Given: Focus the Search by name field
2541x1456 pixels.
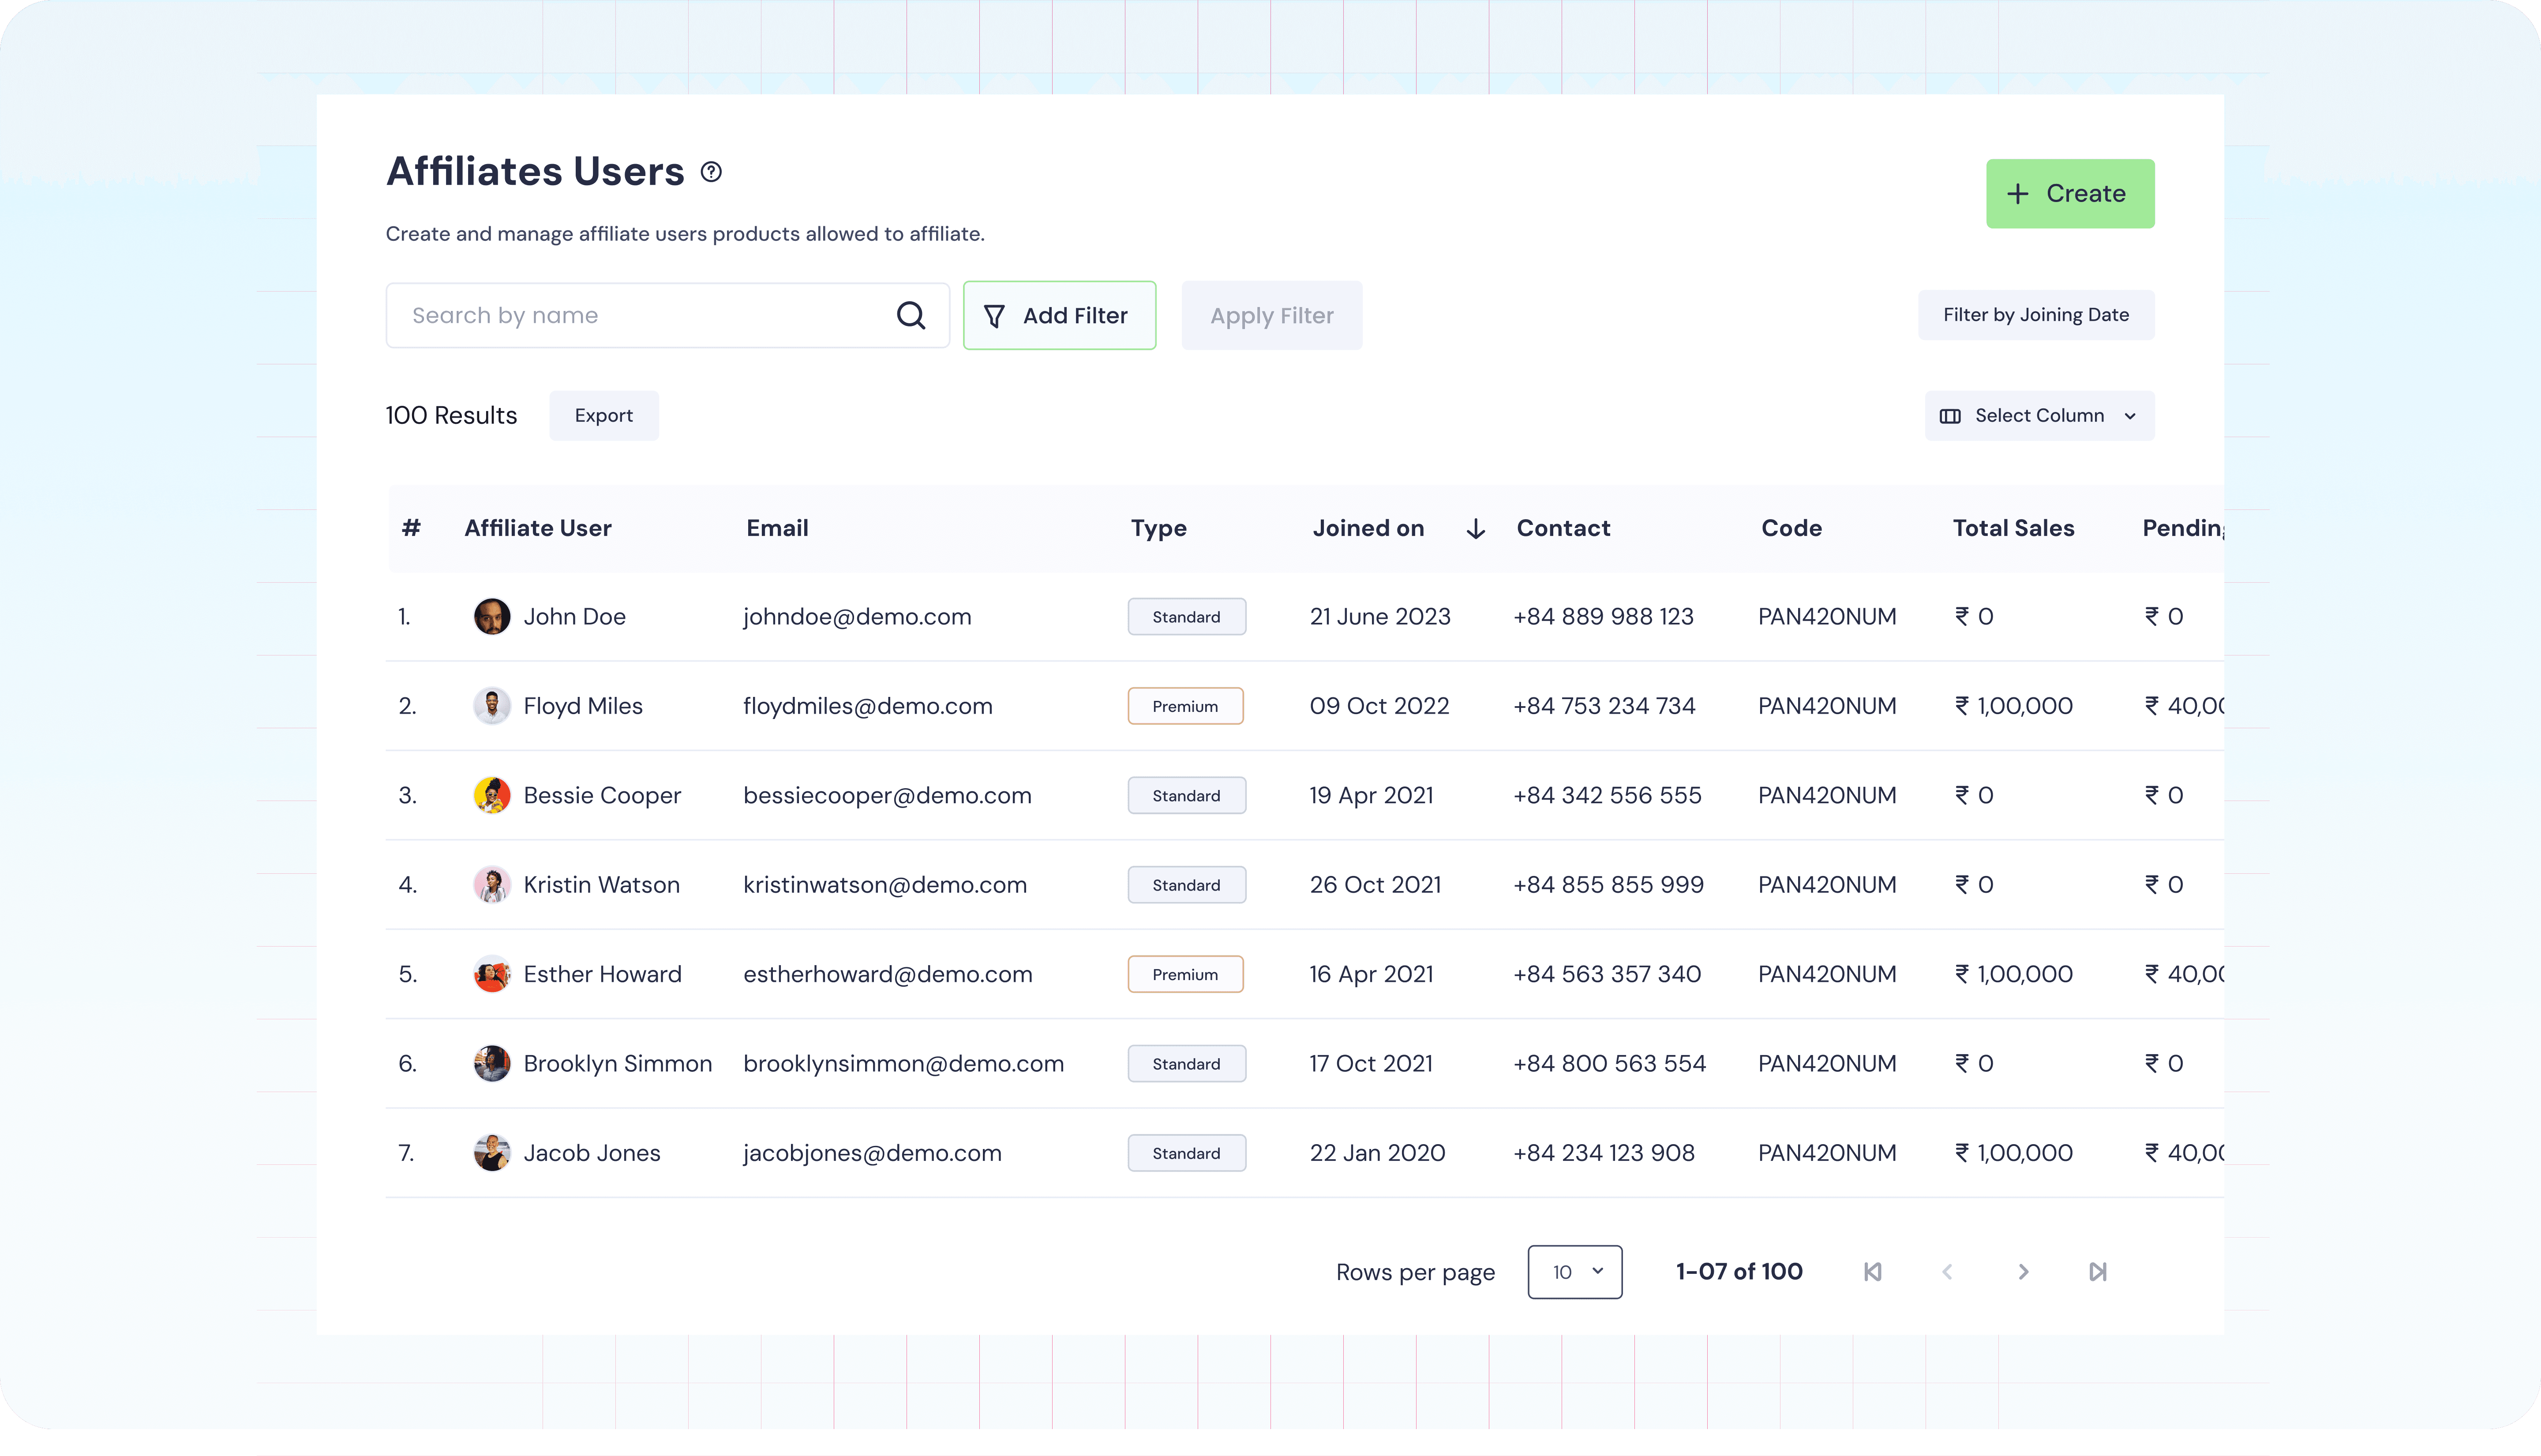Looking at the screenshot, I should pos(640,316).
